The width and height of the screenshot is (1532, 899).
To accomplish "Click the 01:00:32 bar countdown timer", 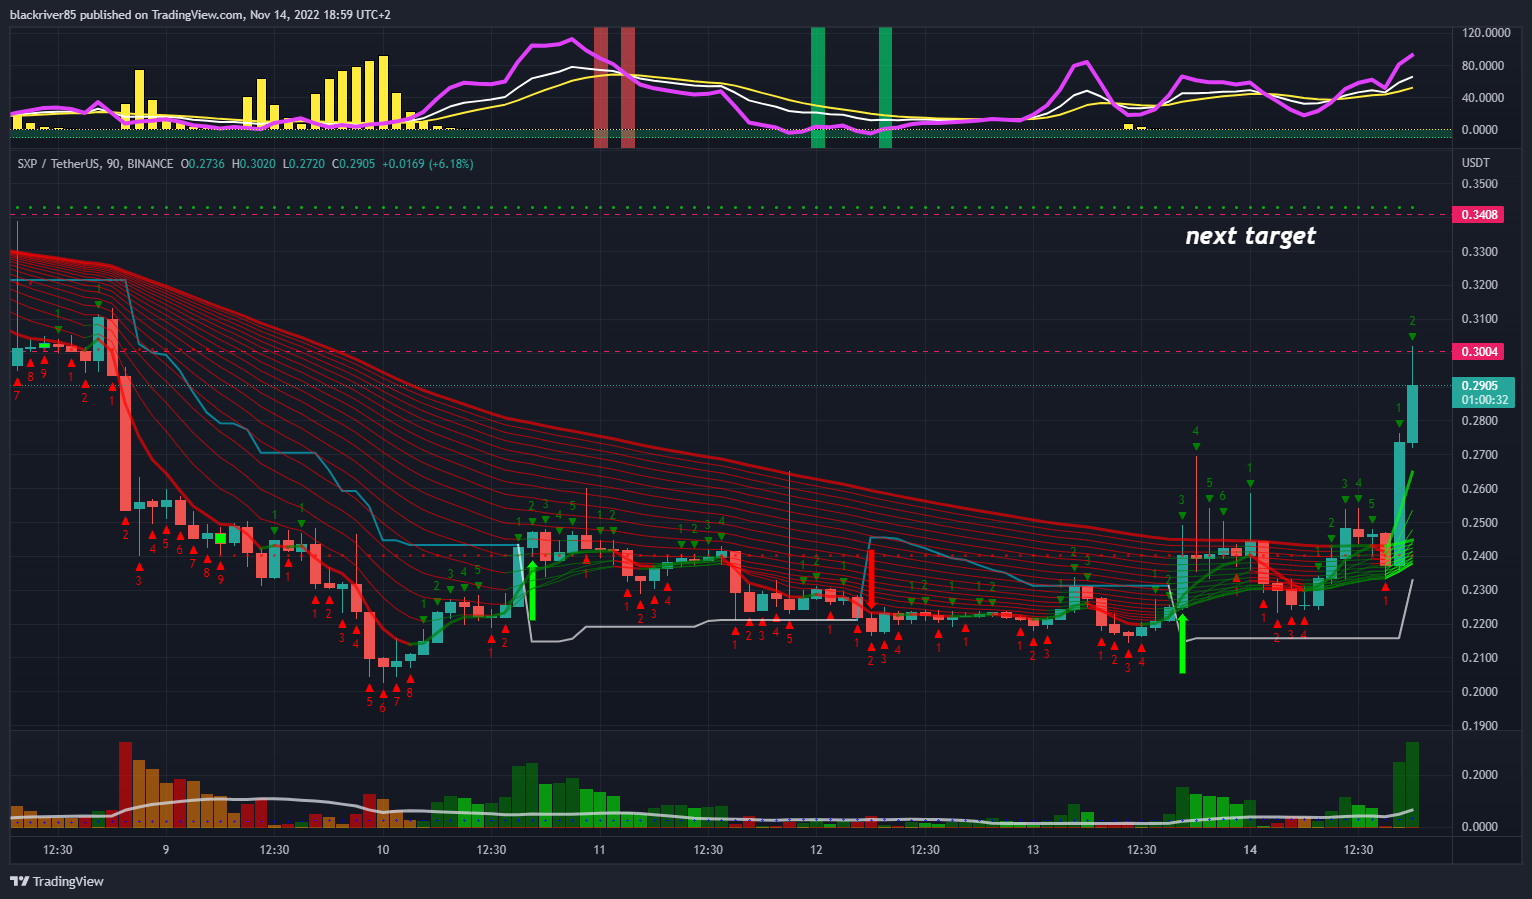I will tap(1484, 400).
